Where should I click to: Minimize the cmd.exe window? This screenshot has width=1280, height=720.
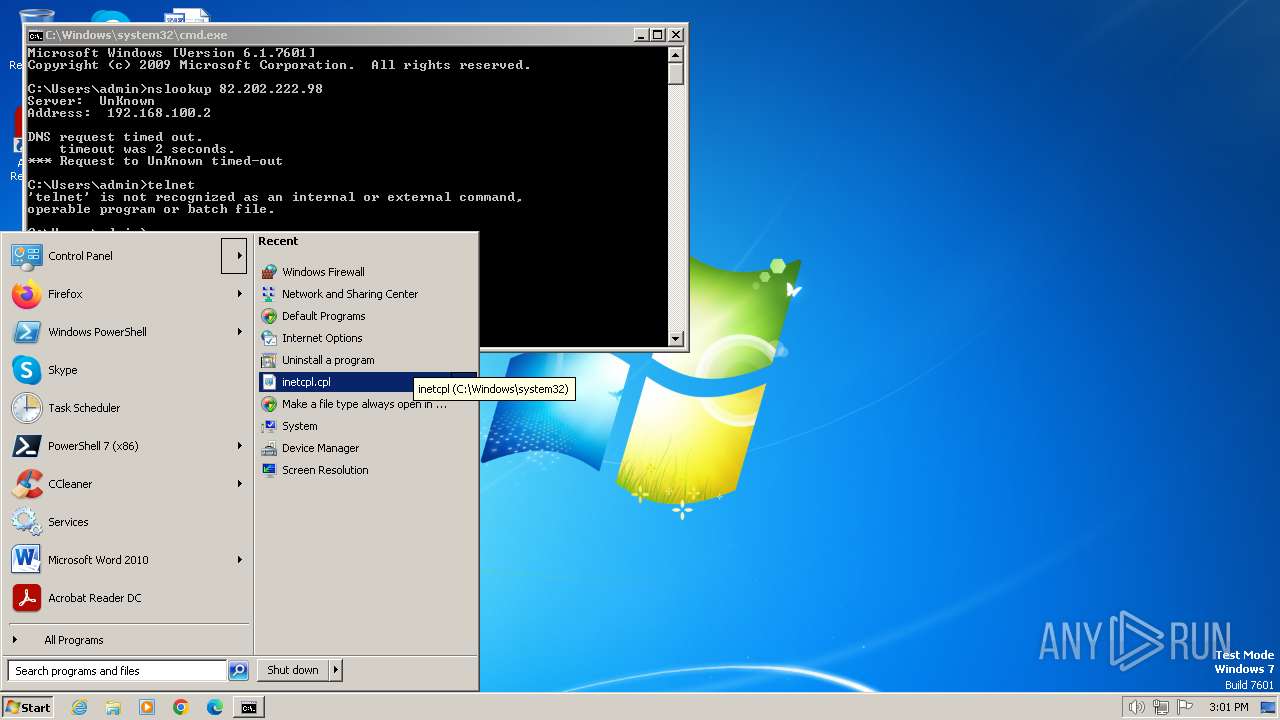tap(641, 35)
